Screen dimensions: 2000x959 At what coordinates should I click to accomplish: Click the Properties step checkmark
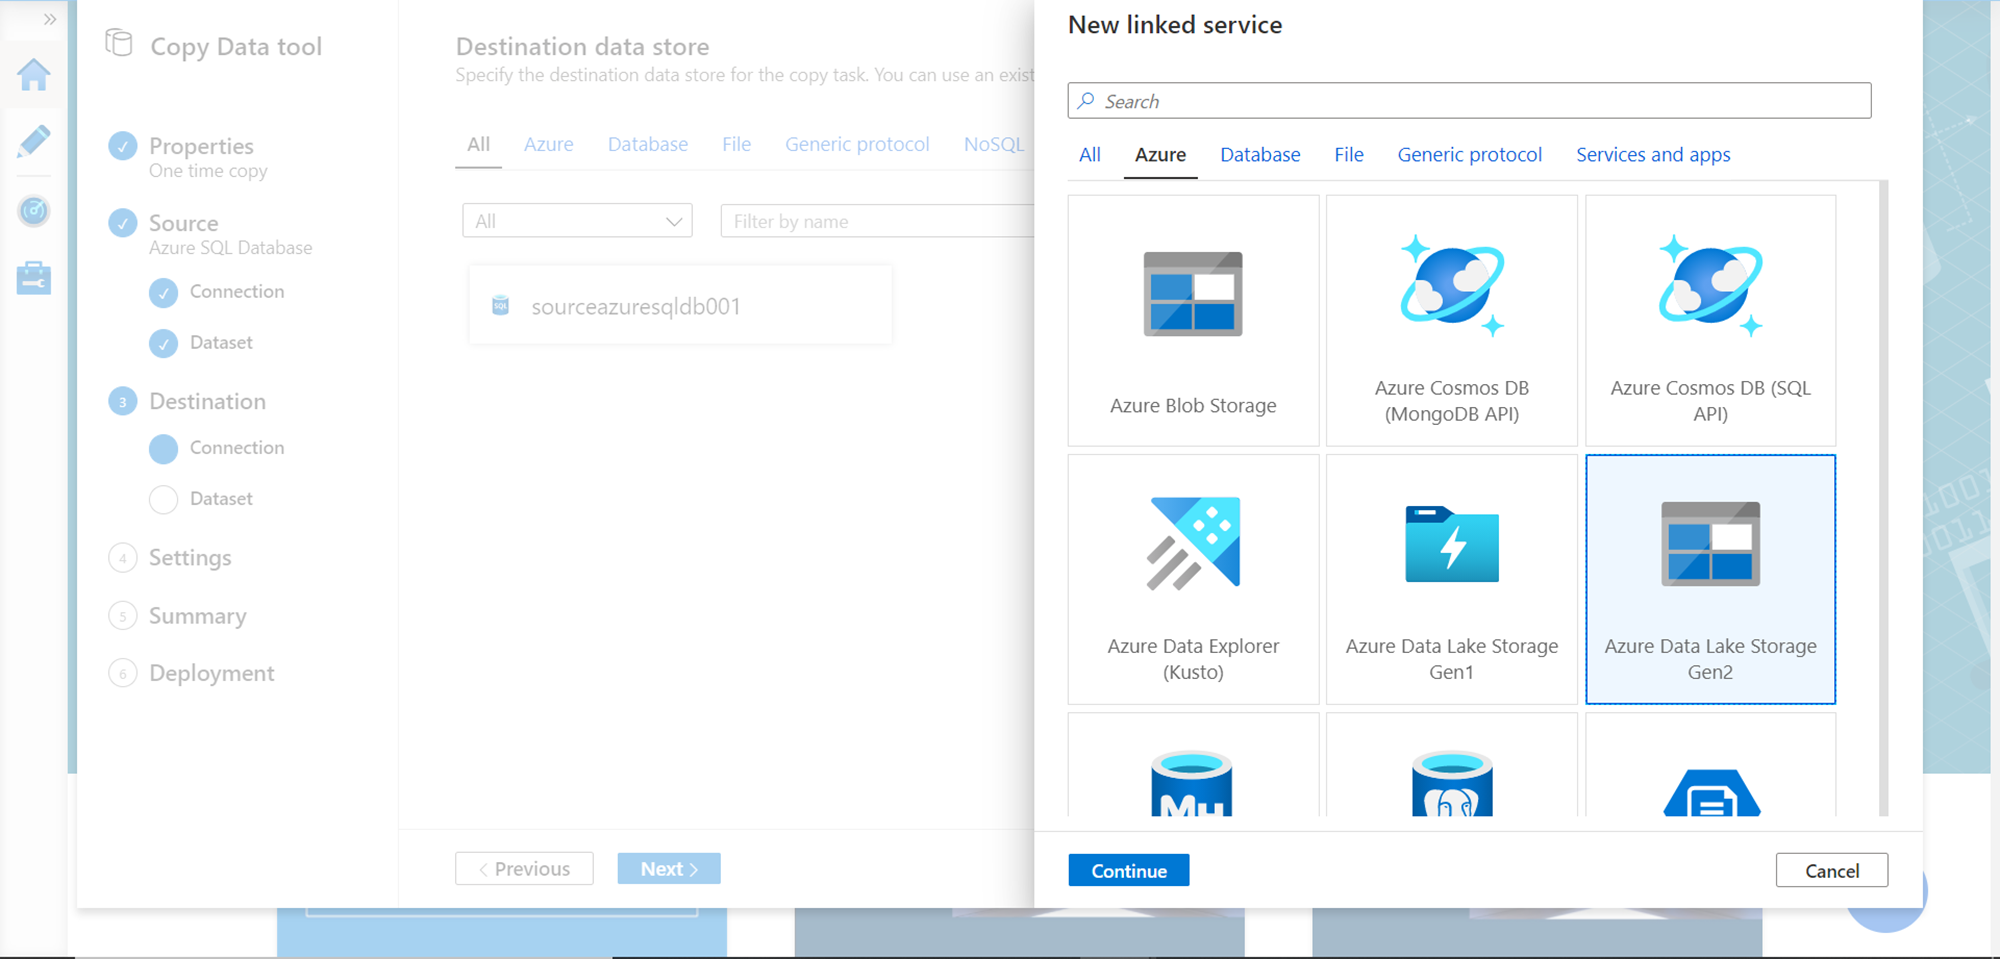click(x=123, y=146)
